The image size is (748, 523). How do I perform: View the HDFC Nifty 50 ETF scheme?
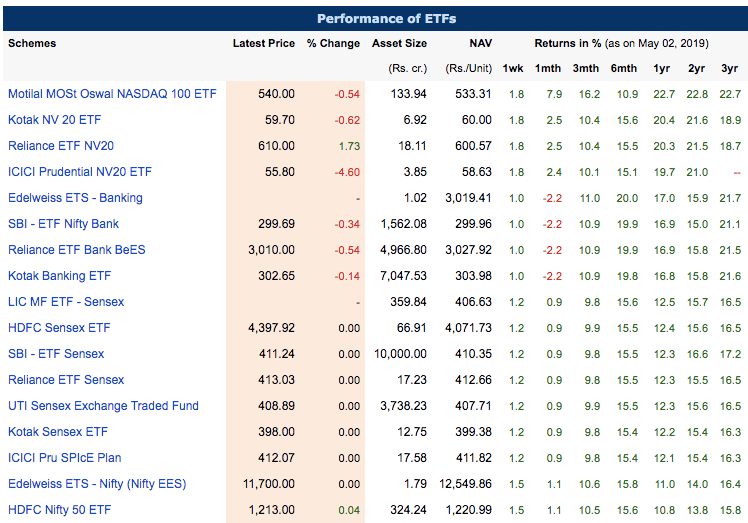[60, 510]
